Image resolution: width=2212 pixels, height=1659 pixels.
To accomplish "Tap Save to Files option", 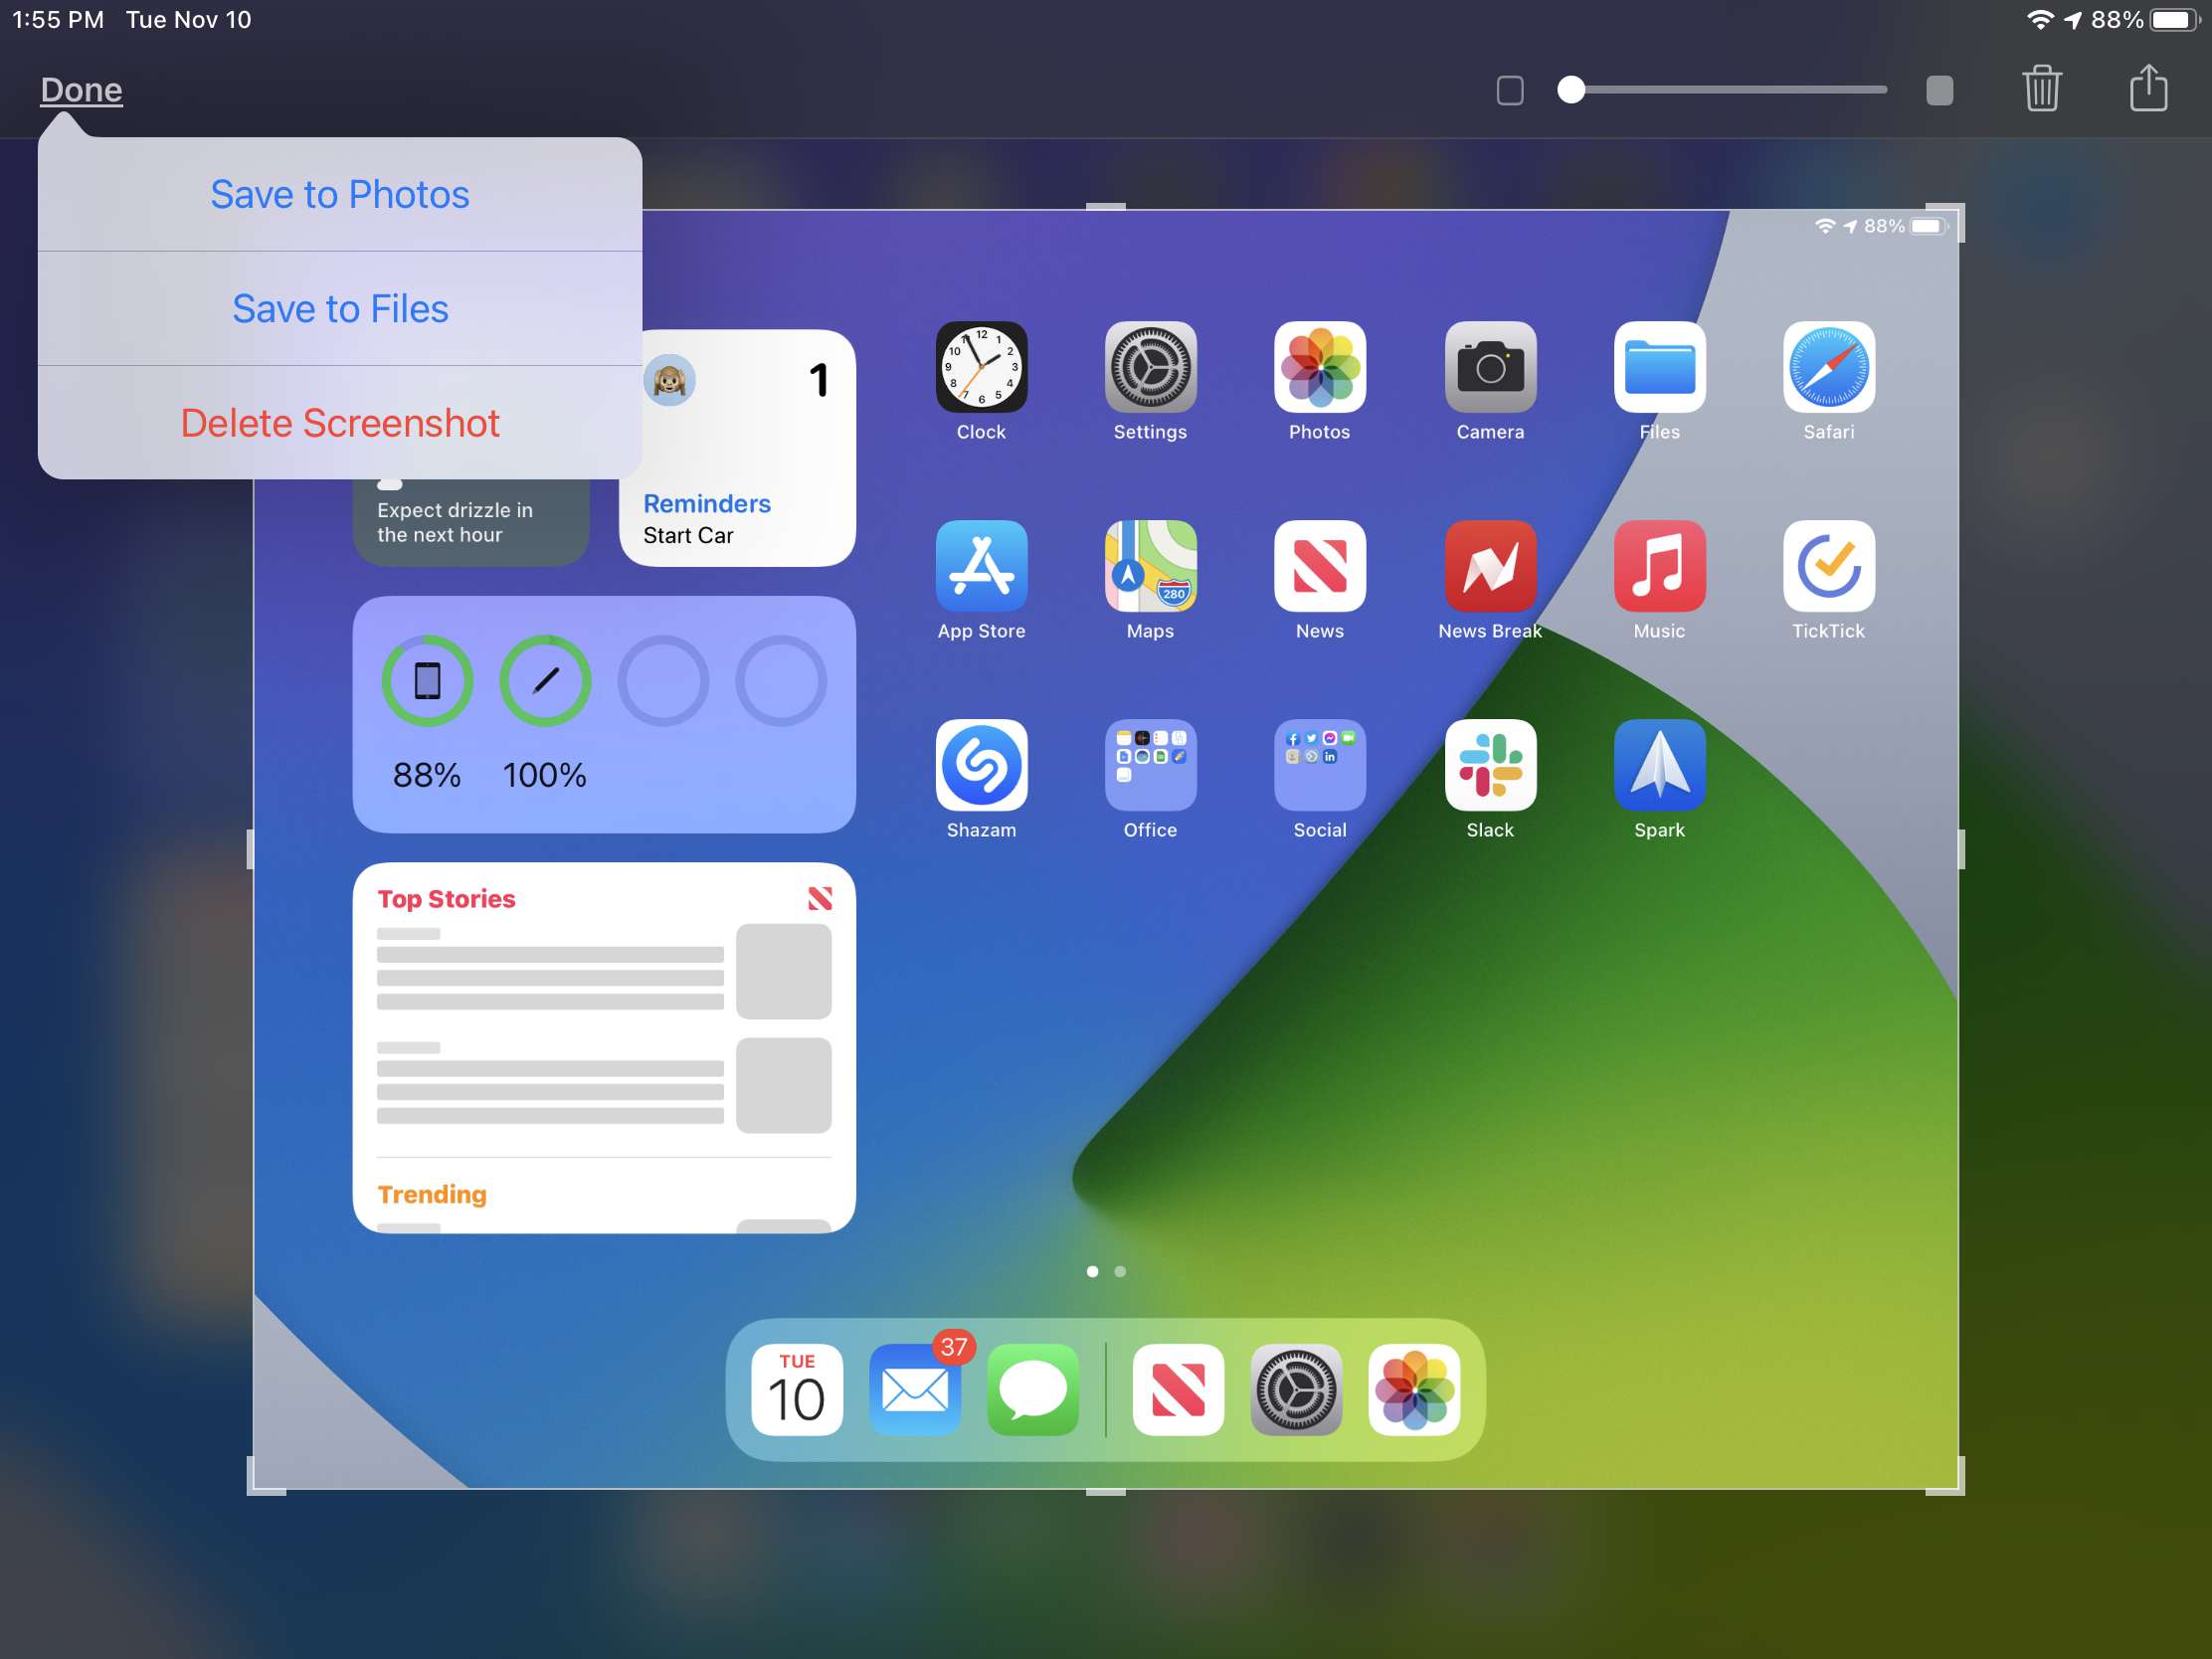I will tap(339, 308).
